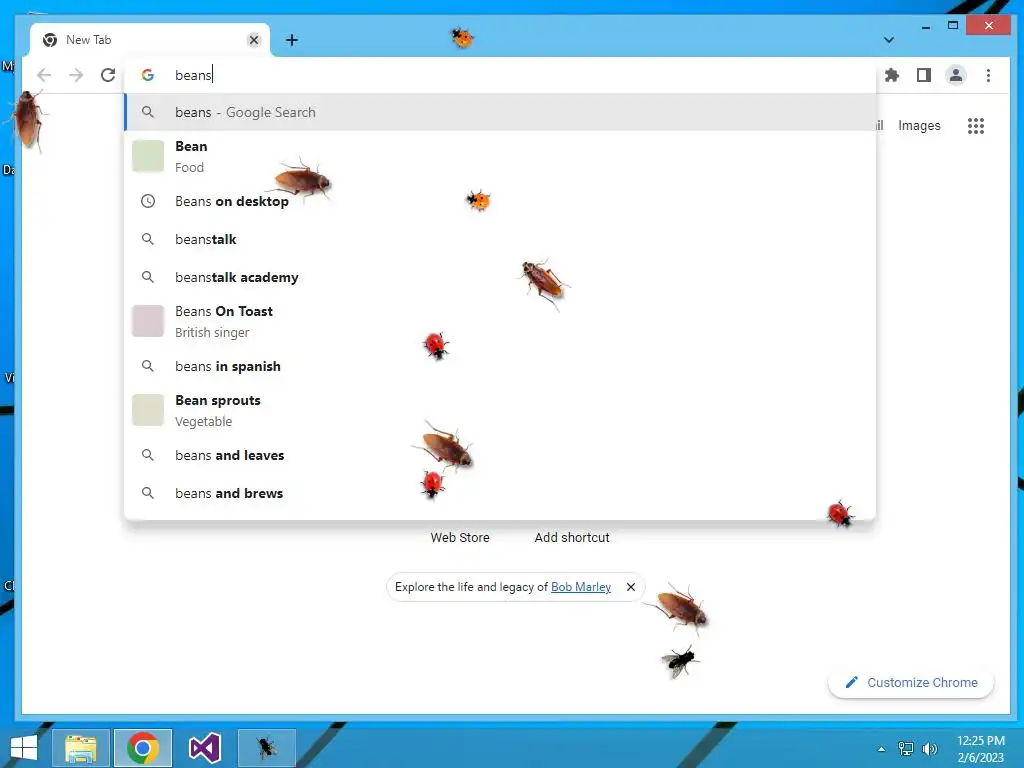Close the New Tab tab

[x=254, y=40]
